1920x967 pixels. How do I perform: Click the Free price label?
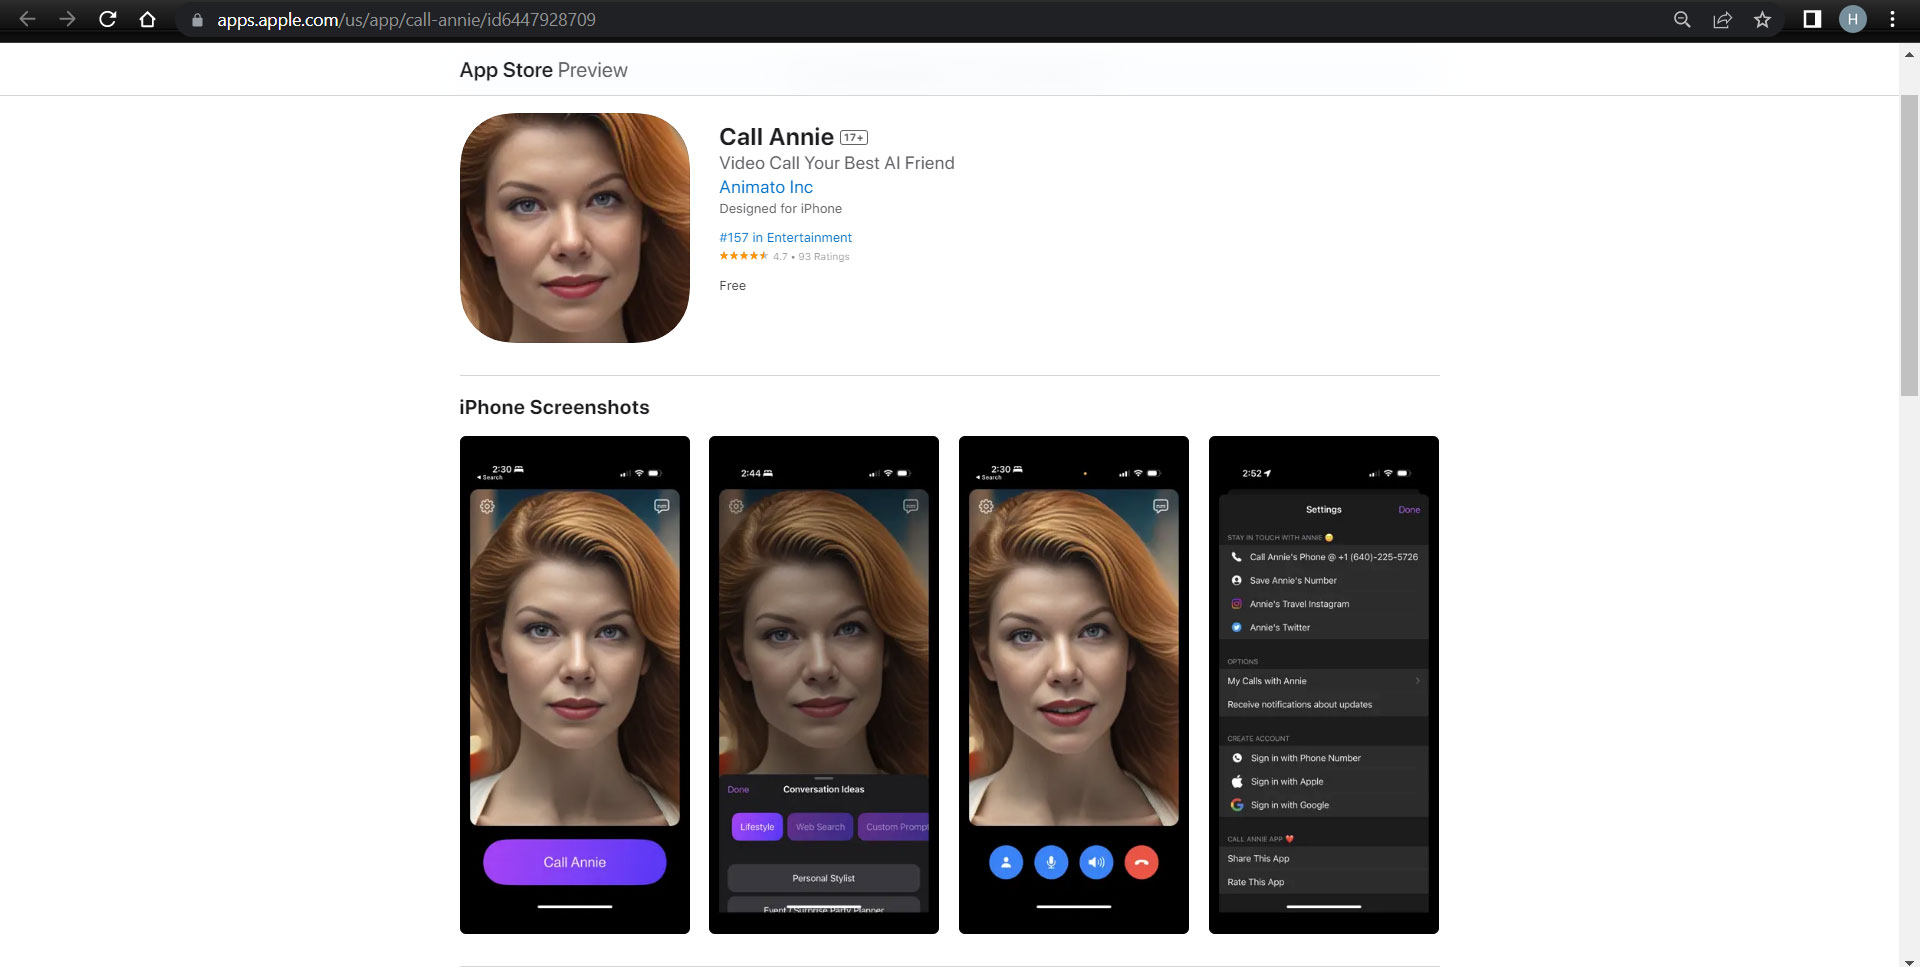click(x=732, y=286)
